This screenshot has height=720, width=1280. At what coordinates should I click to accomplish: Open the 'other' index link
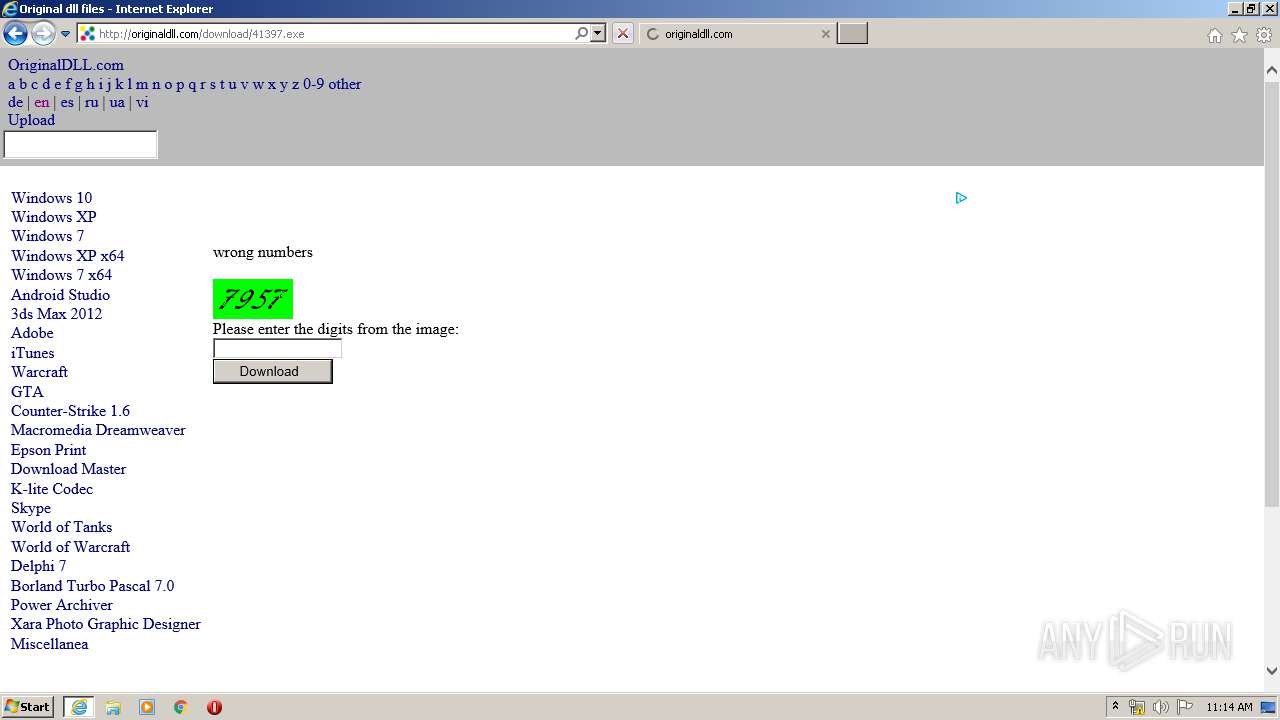tap(345, 84)
